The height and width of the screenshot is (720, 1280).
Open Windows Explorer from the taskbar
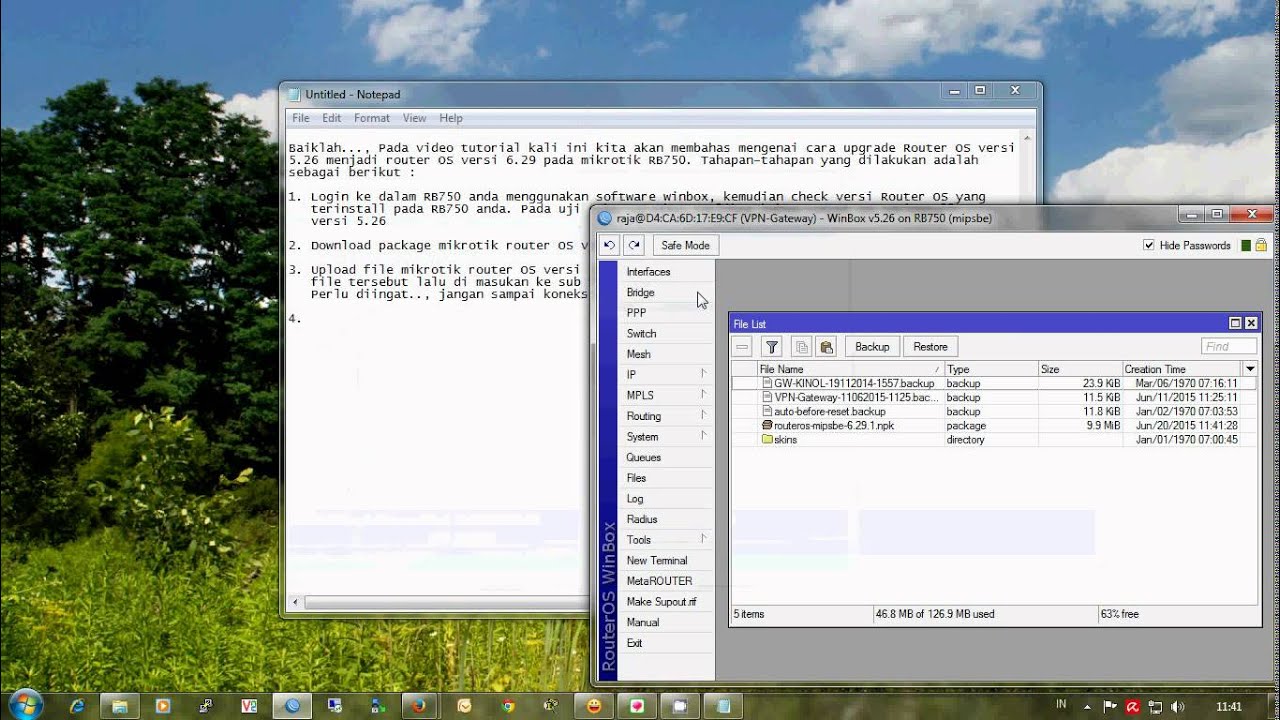[120, 706]
